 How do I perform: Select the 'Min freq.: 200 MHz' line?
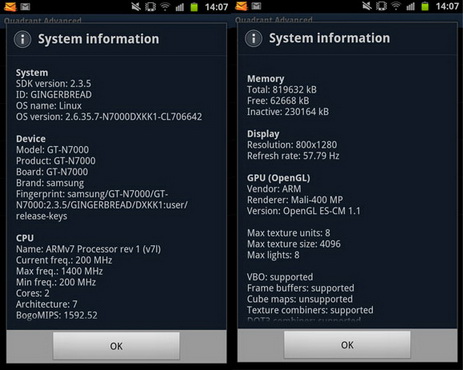point(56,282)
